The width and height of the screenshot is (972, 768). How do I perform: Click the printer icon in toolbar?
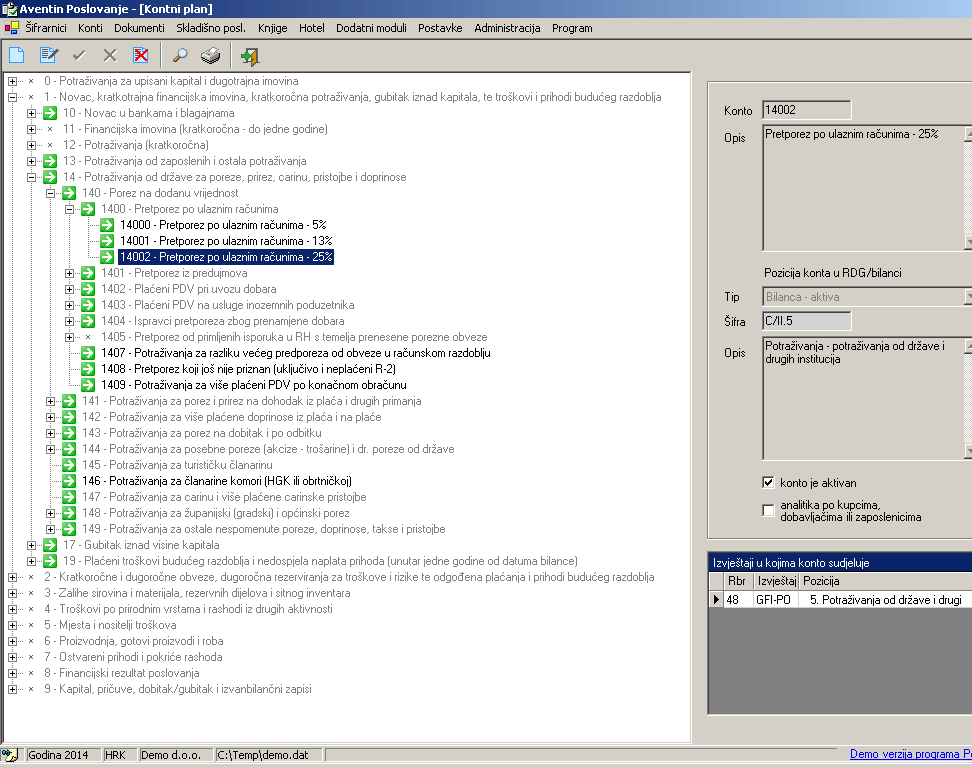[210, 56]
